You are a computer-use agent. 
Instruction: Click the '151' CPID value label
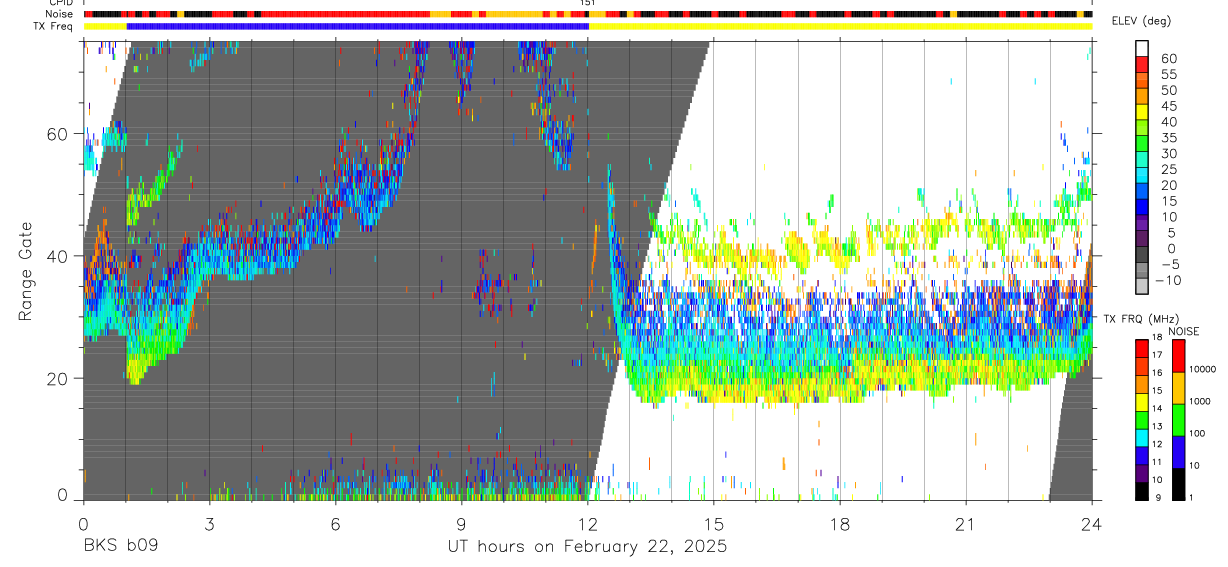587,3
